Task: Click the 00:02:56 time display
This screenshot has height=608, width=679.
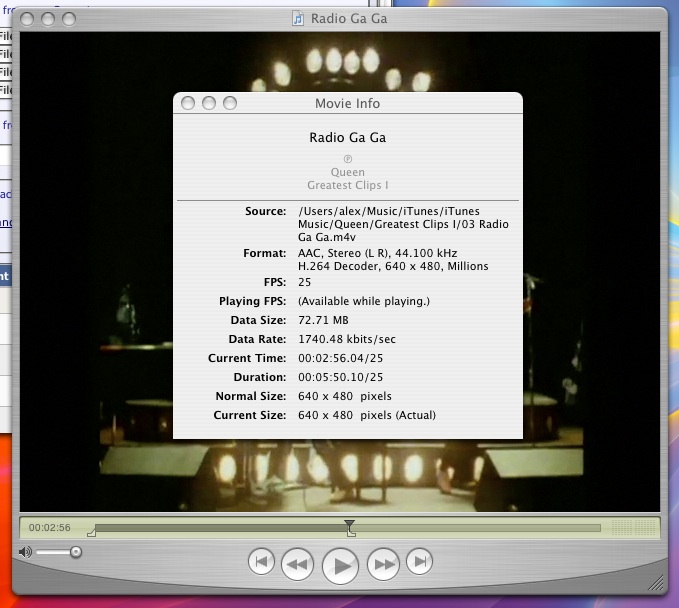Action: coord(49,527)
